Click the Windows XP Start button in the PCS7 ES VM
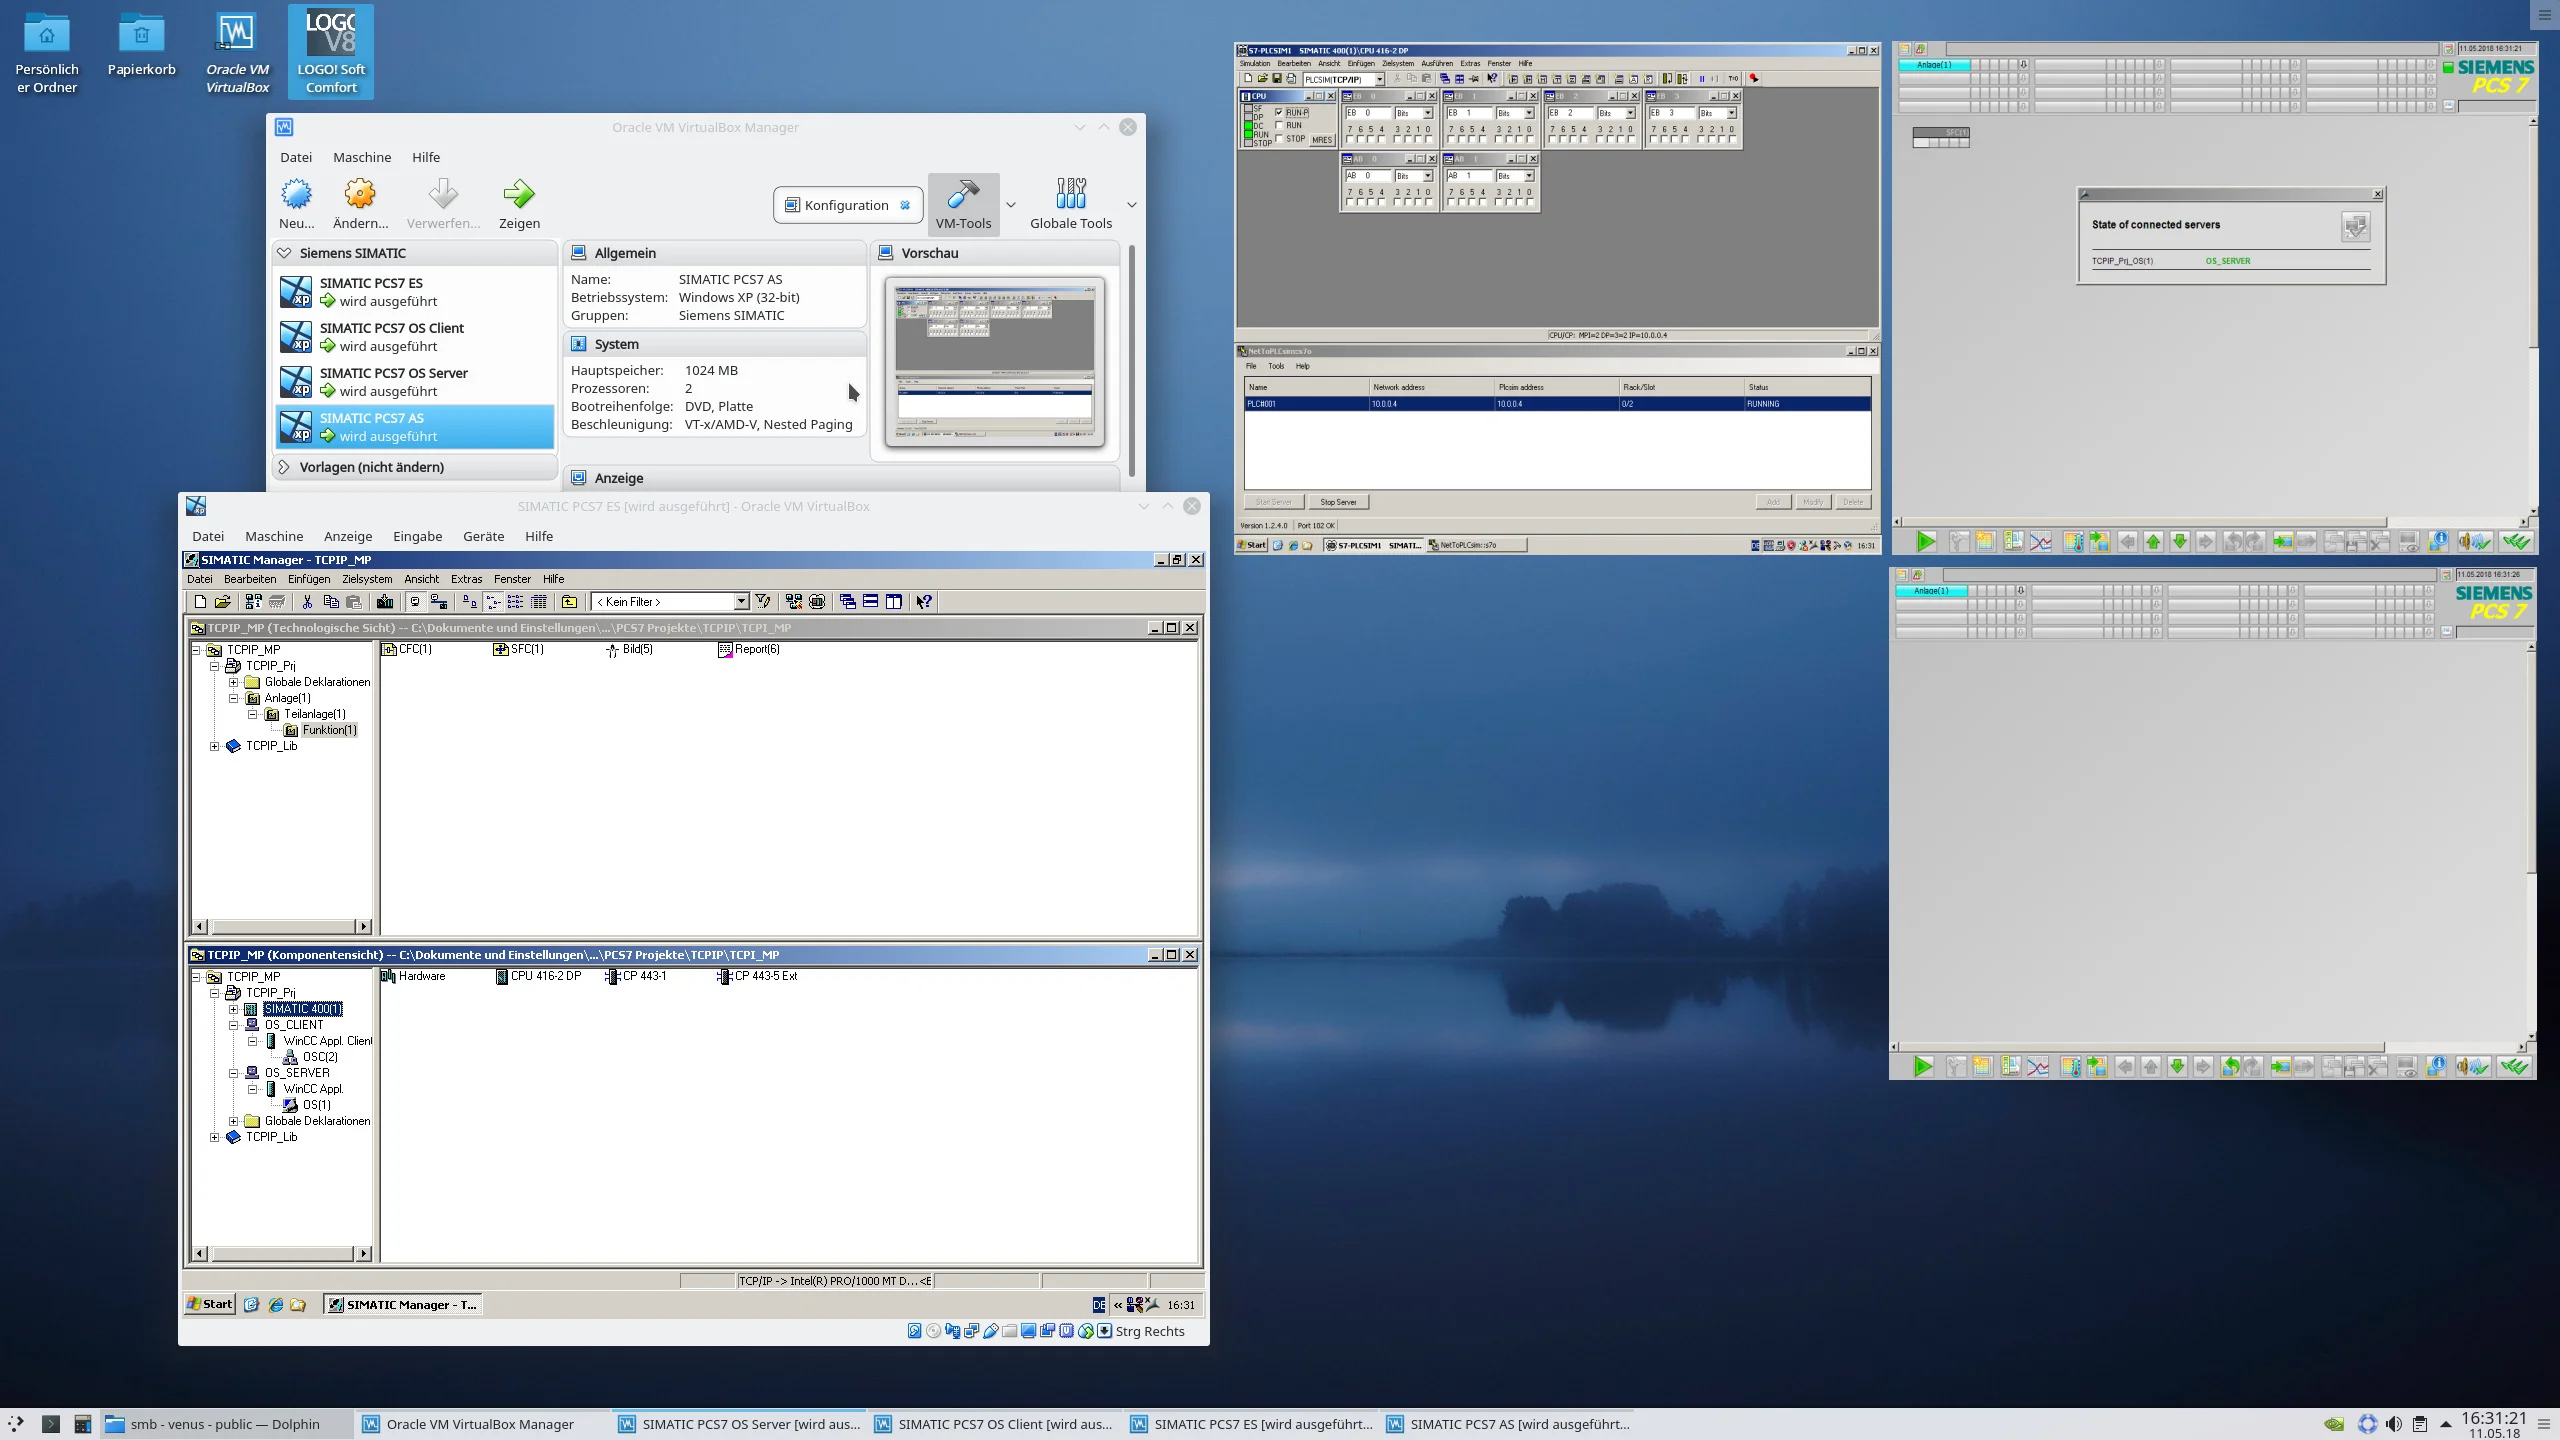The width and height of the screenshot is (2560, 1440). click(210, 1304)
